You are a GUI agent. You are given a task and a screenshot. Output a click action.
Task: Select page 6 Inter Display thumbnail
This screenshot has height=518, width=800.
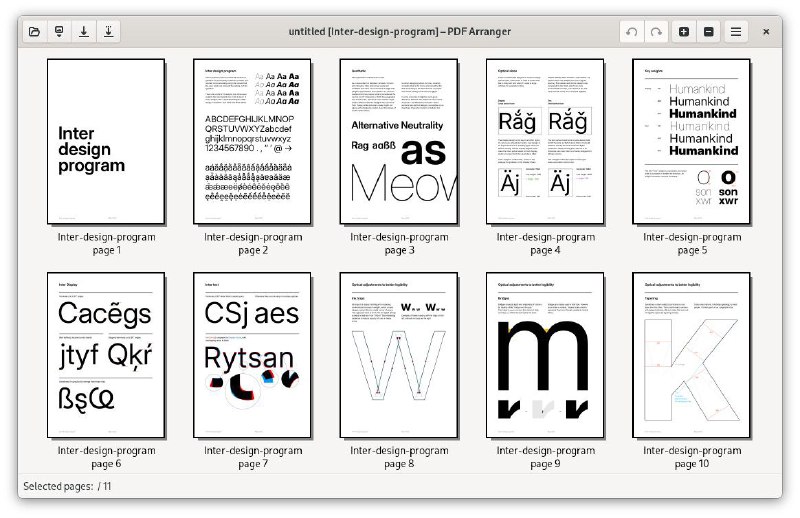pyautogui.click(x=105, y=354)
